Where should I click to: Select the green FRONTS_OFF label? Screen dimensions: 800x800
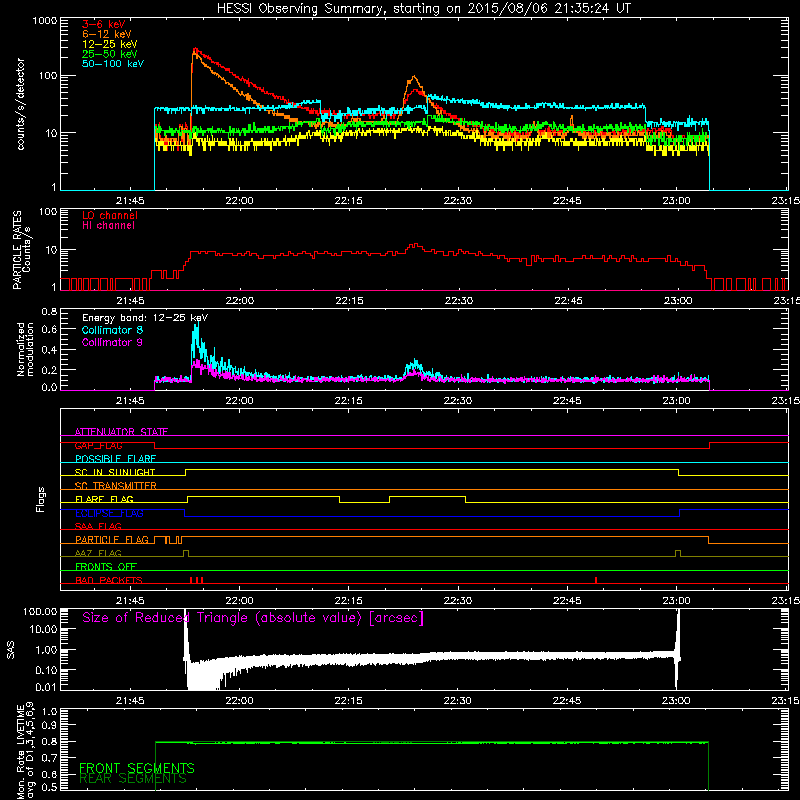coord(106,567)
